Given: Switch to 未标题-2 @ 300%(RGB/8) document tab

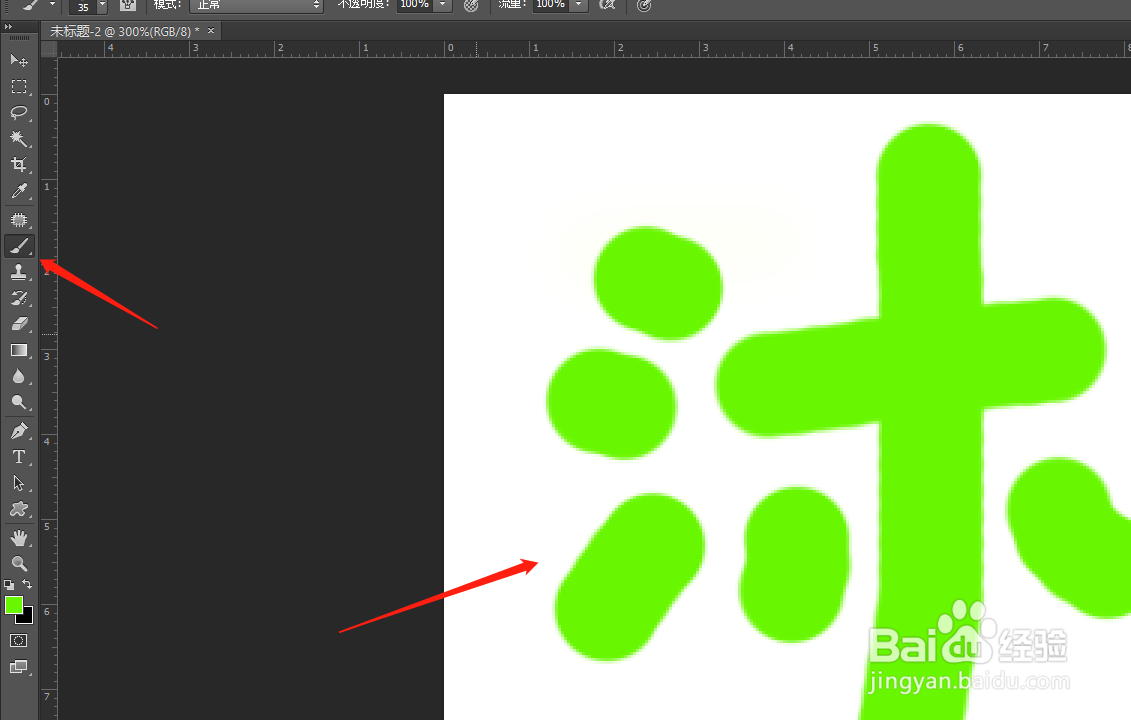Looking at the screenshot, I should click(x=124, y=31).
